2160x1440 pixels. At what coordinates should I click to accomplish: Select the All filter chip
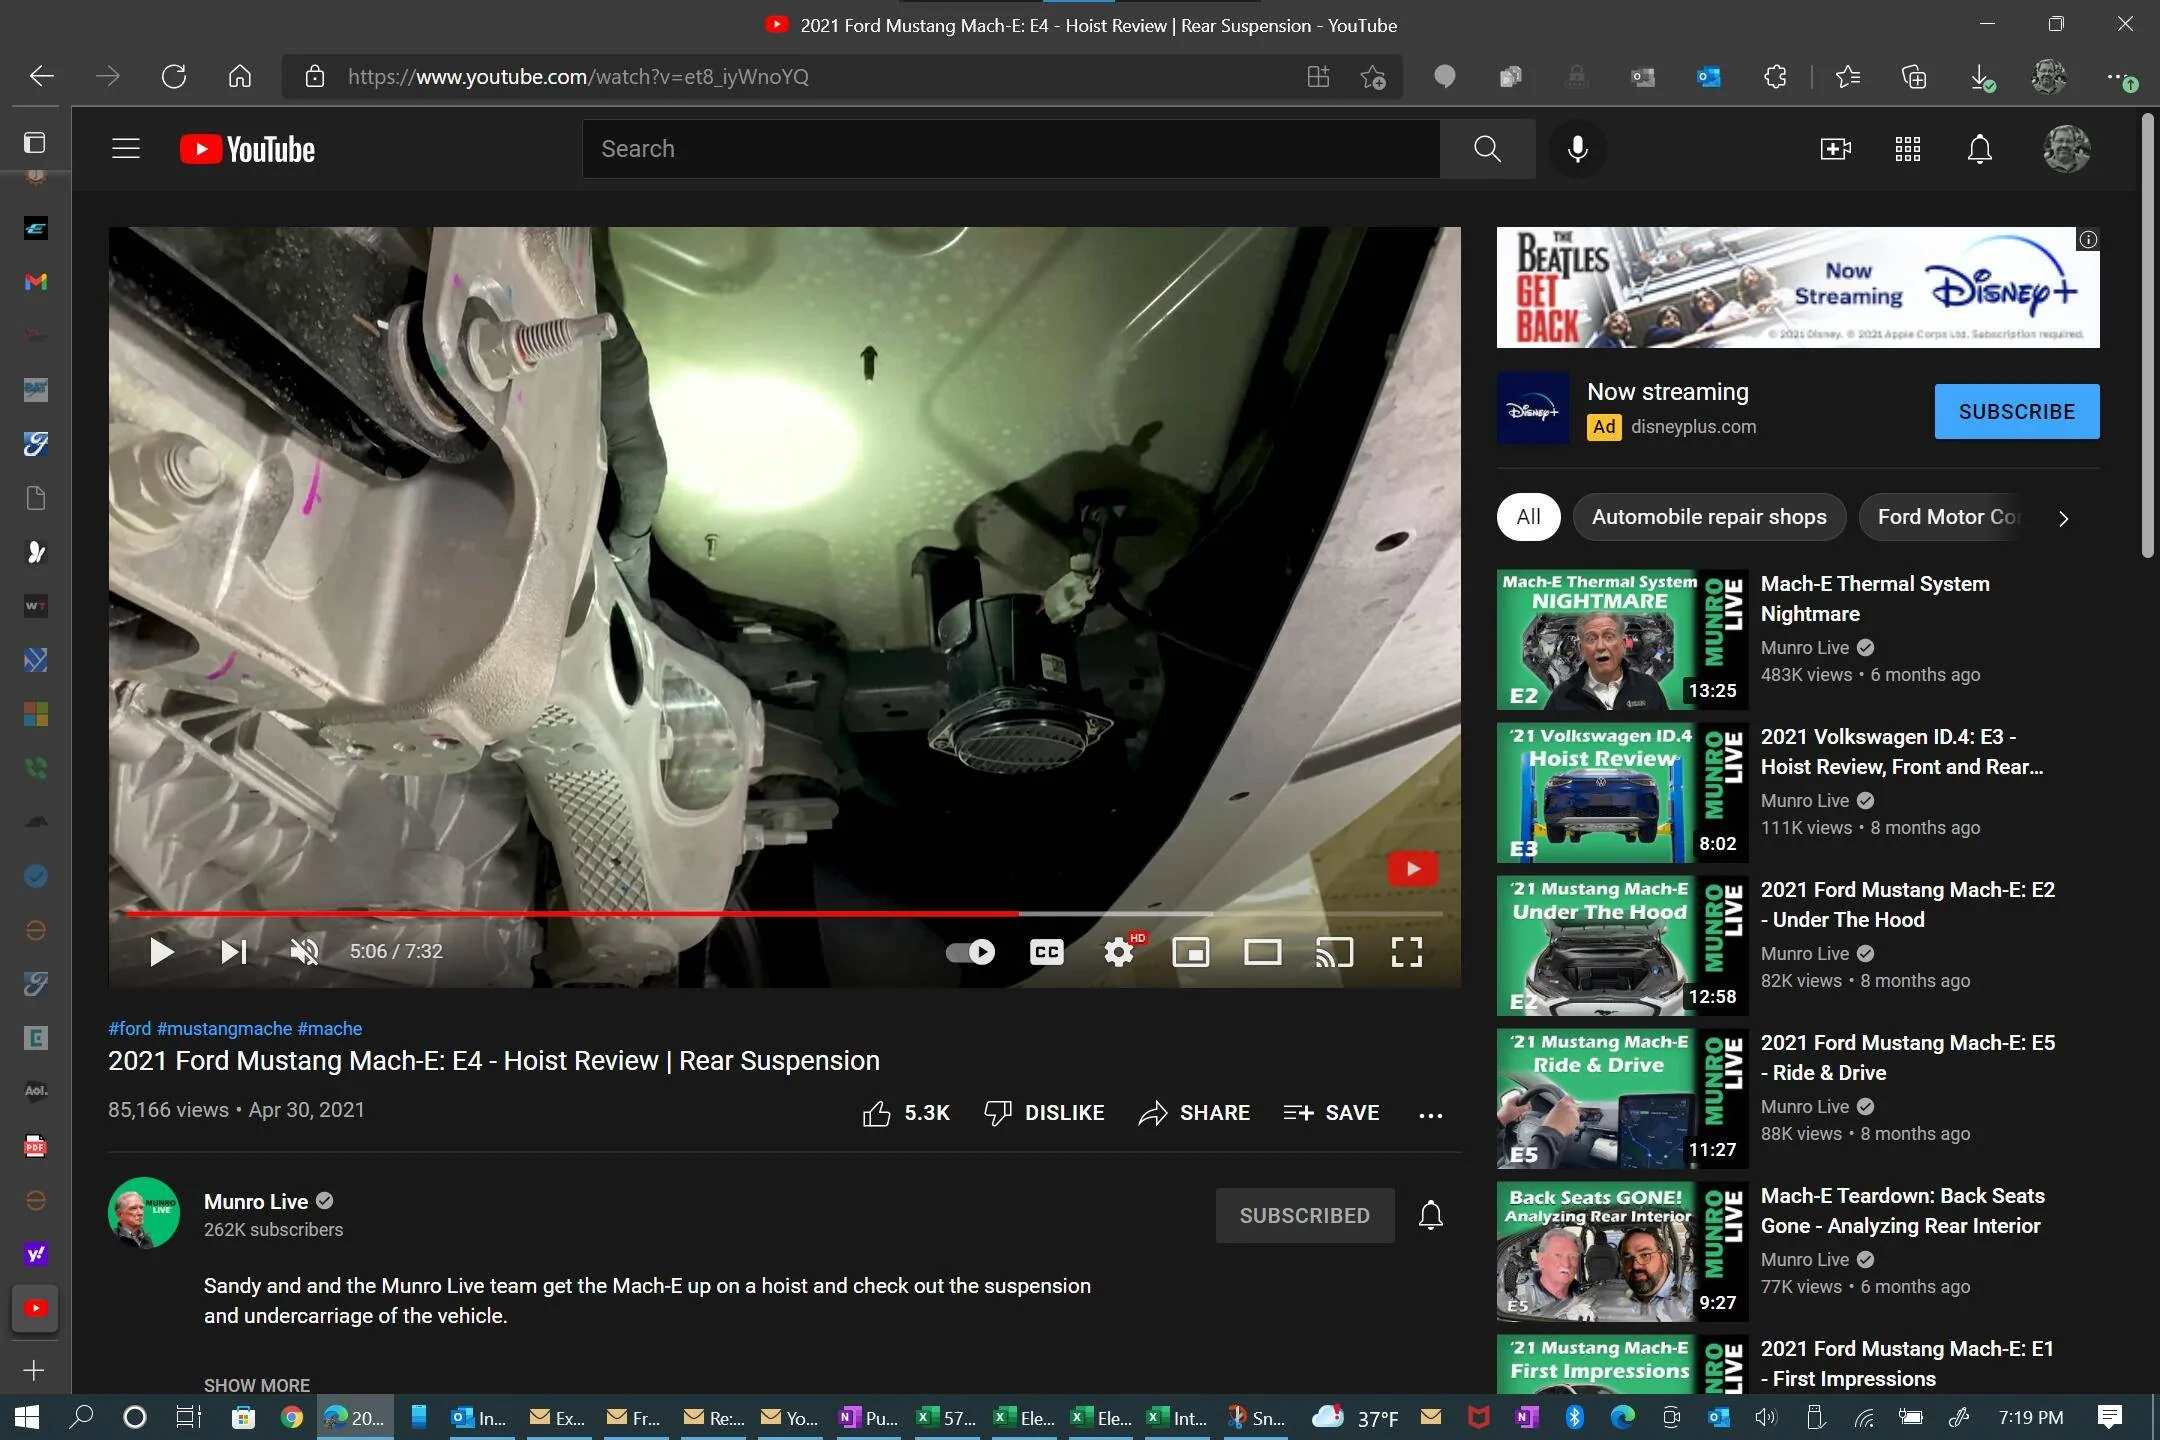(x=1528, y=517)
